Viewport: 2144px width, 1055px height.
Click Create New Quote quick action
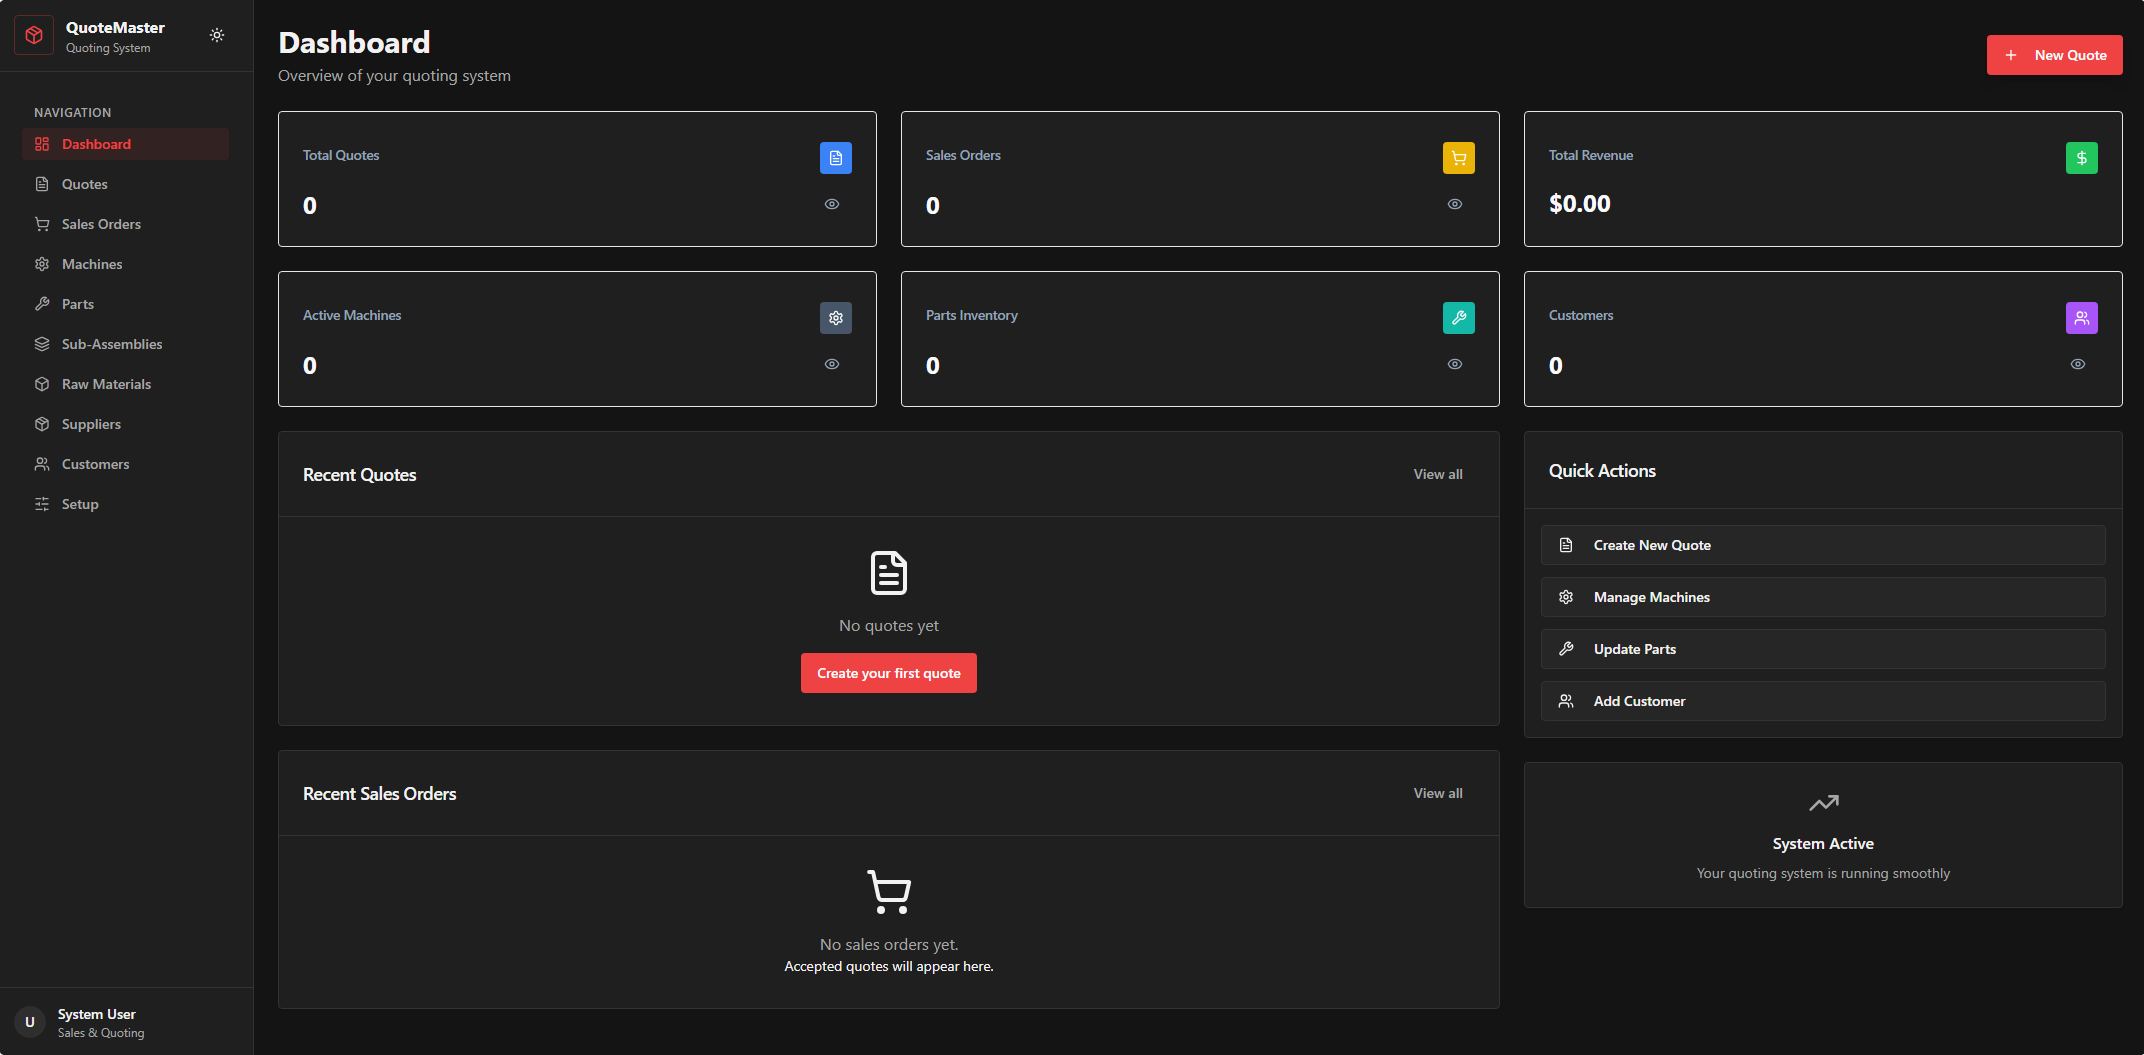[1823, 545]
